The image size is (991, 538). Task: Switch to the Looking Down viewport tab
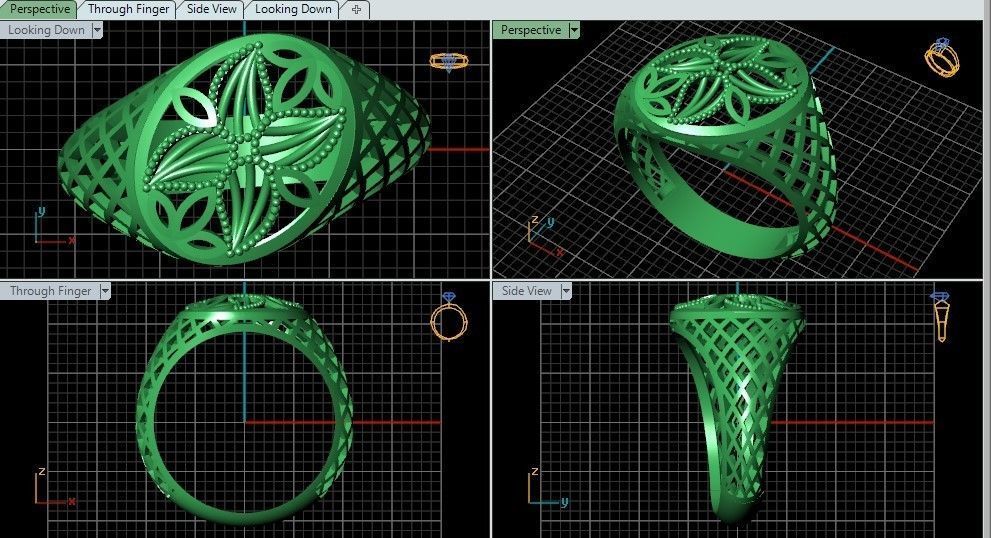tap(293, 9)
